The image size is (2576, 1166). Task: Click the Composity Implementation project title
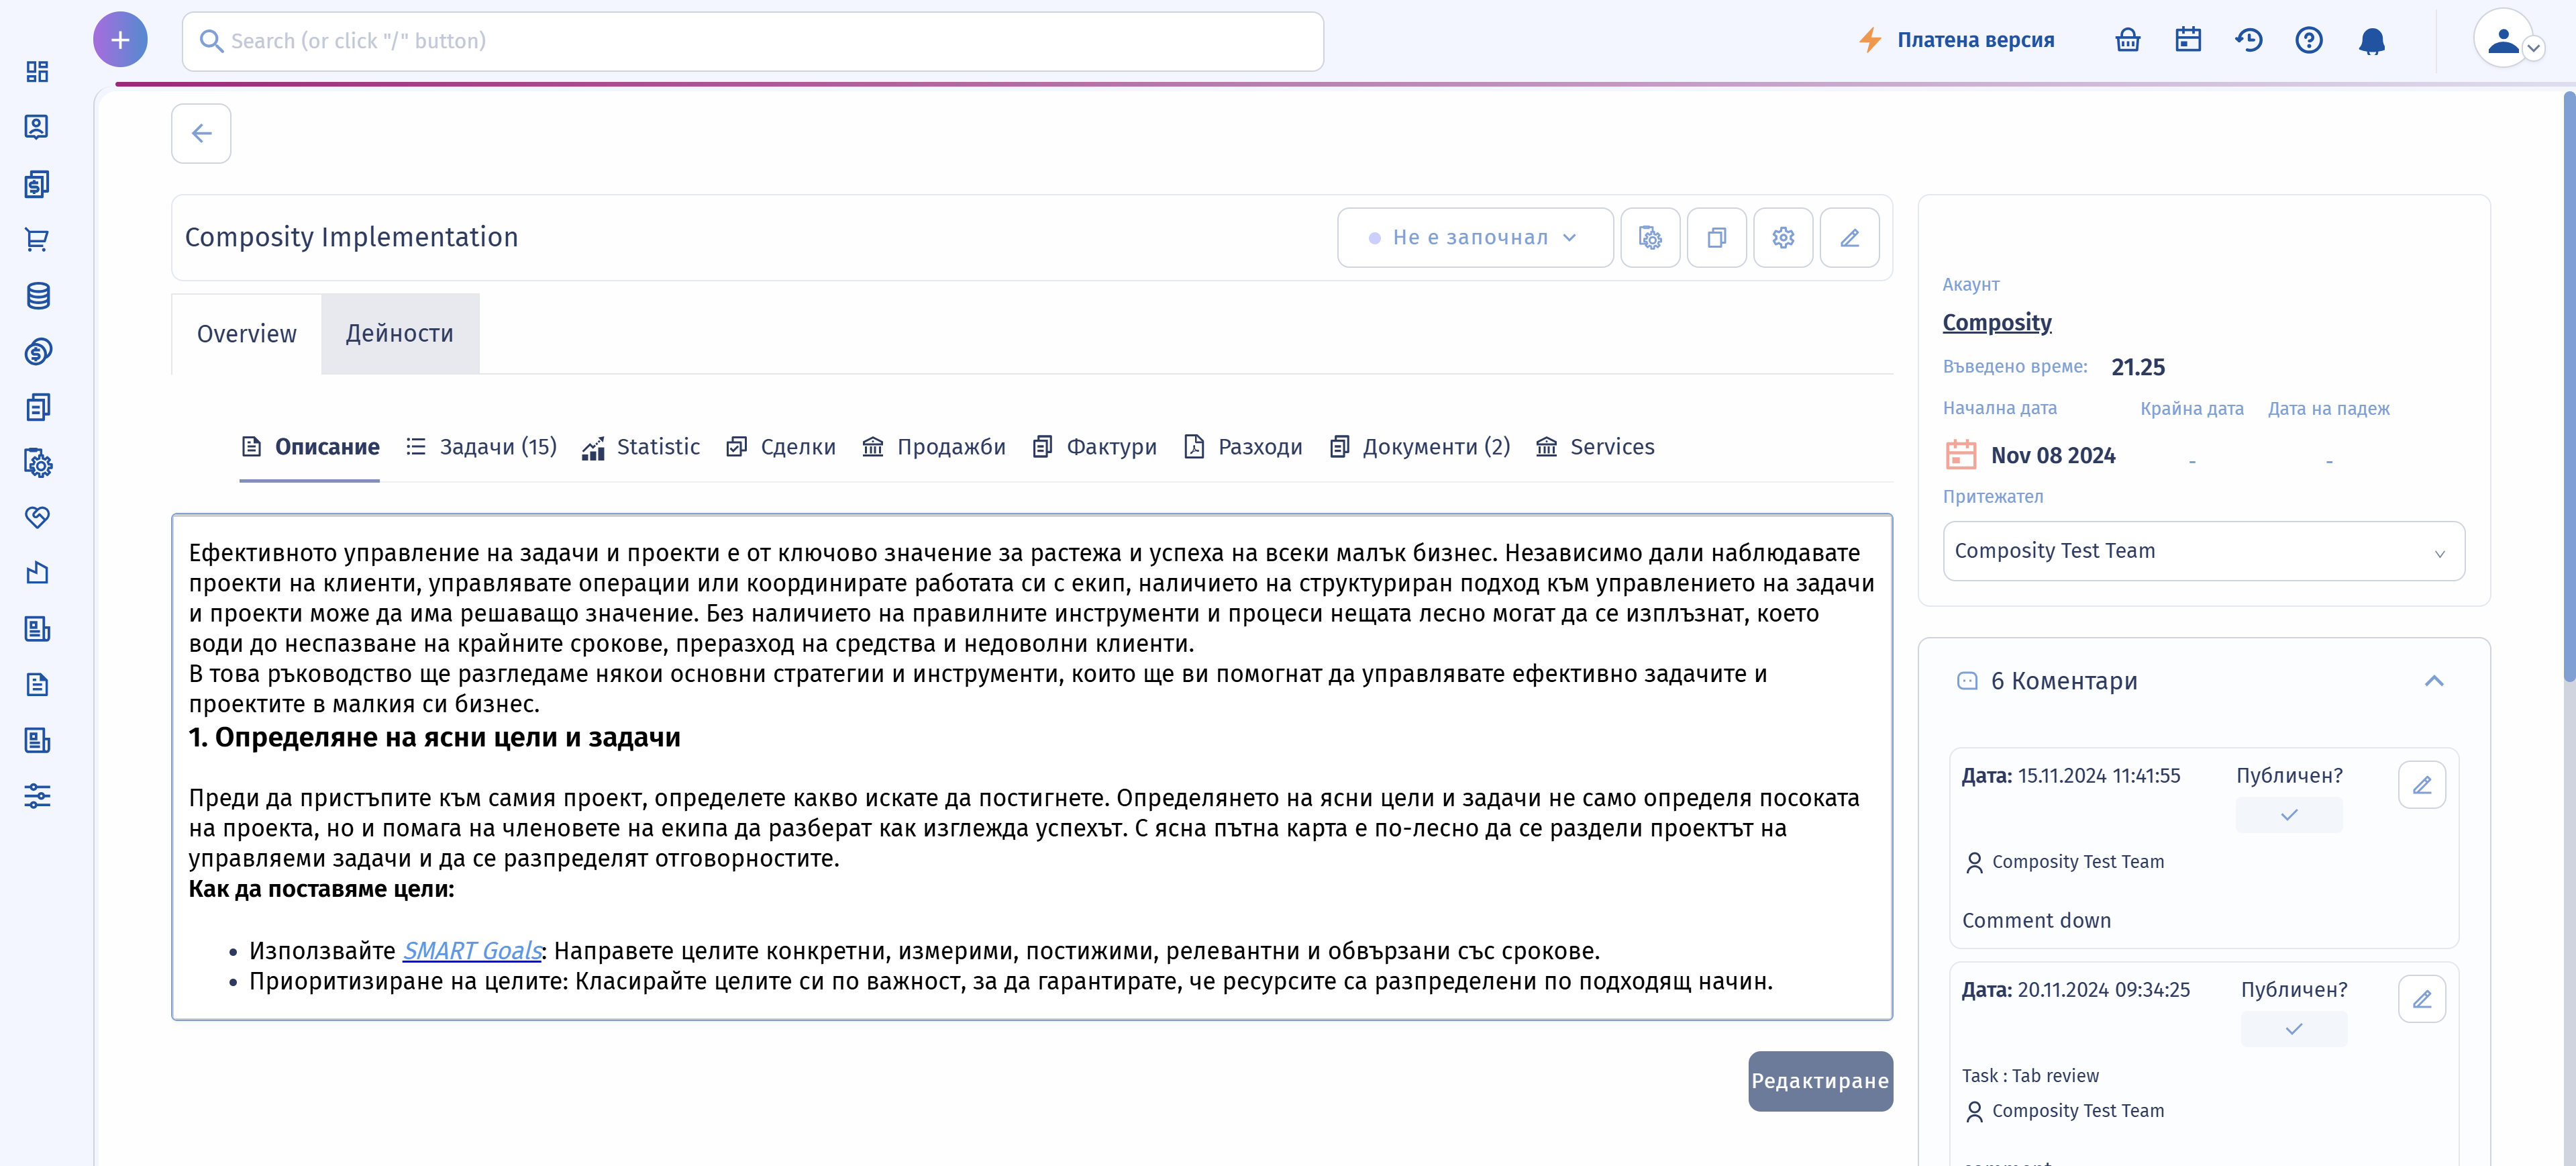(352, 237)
